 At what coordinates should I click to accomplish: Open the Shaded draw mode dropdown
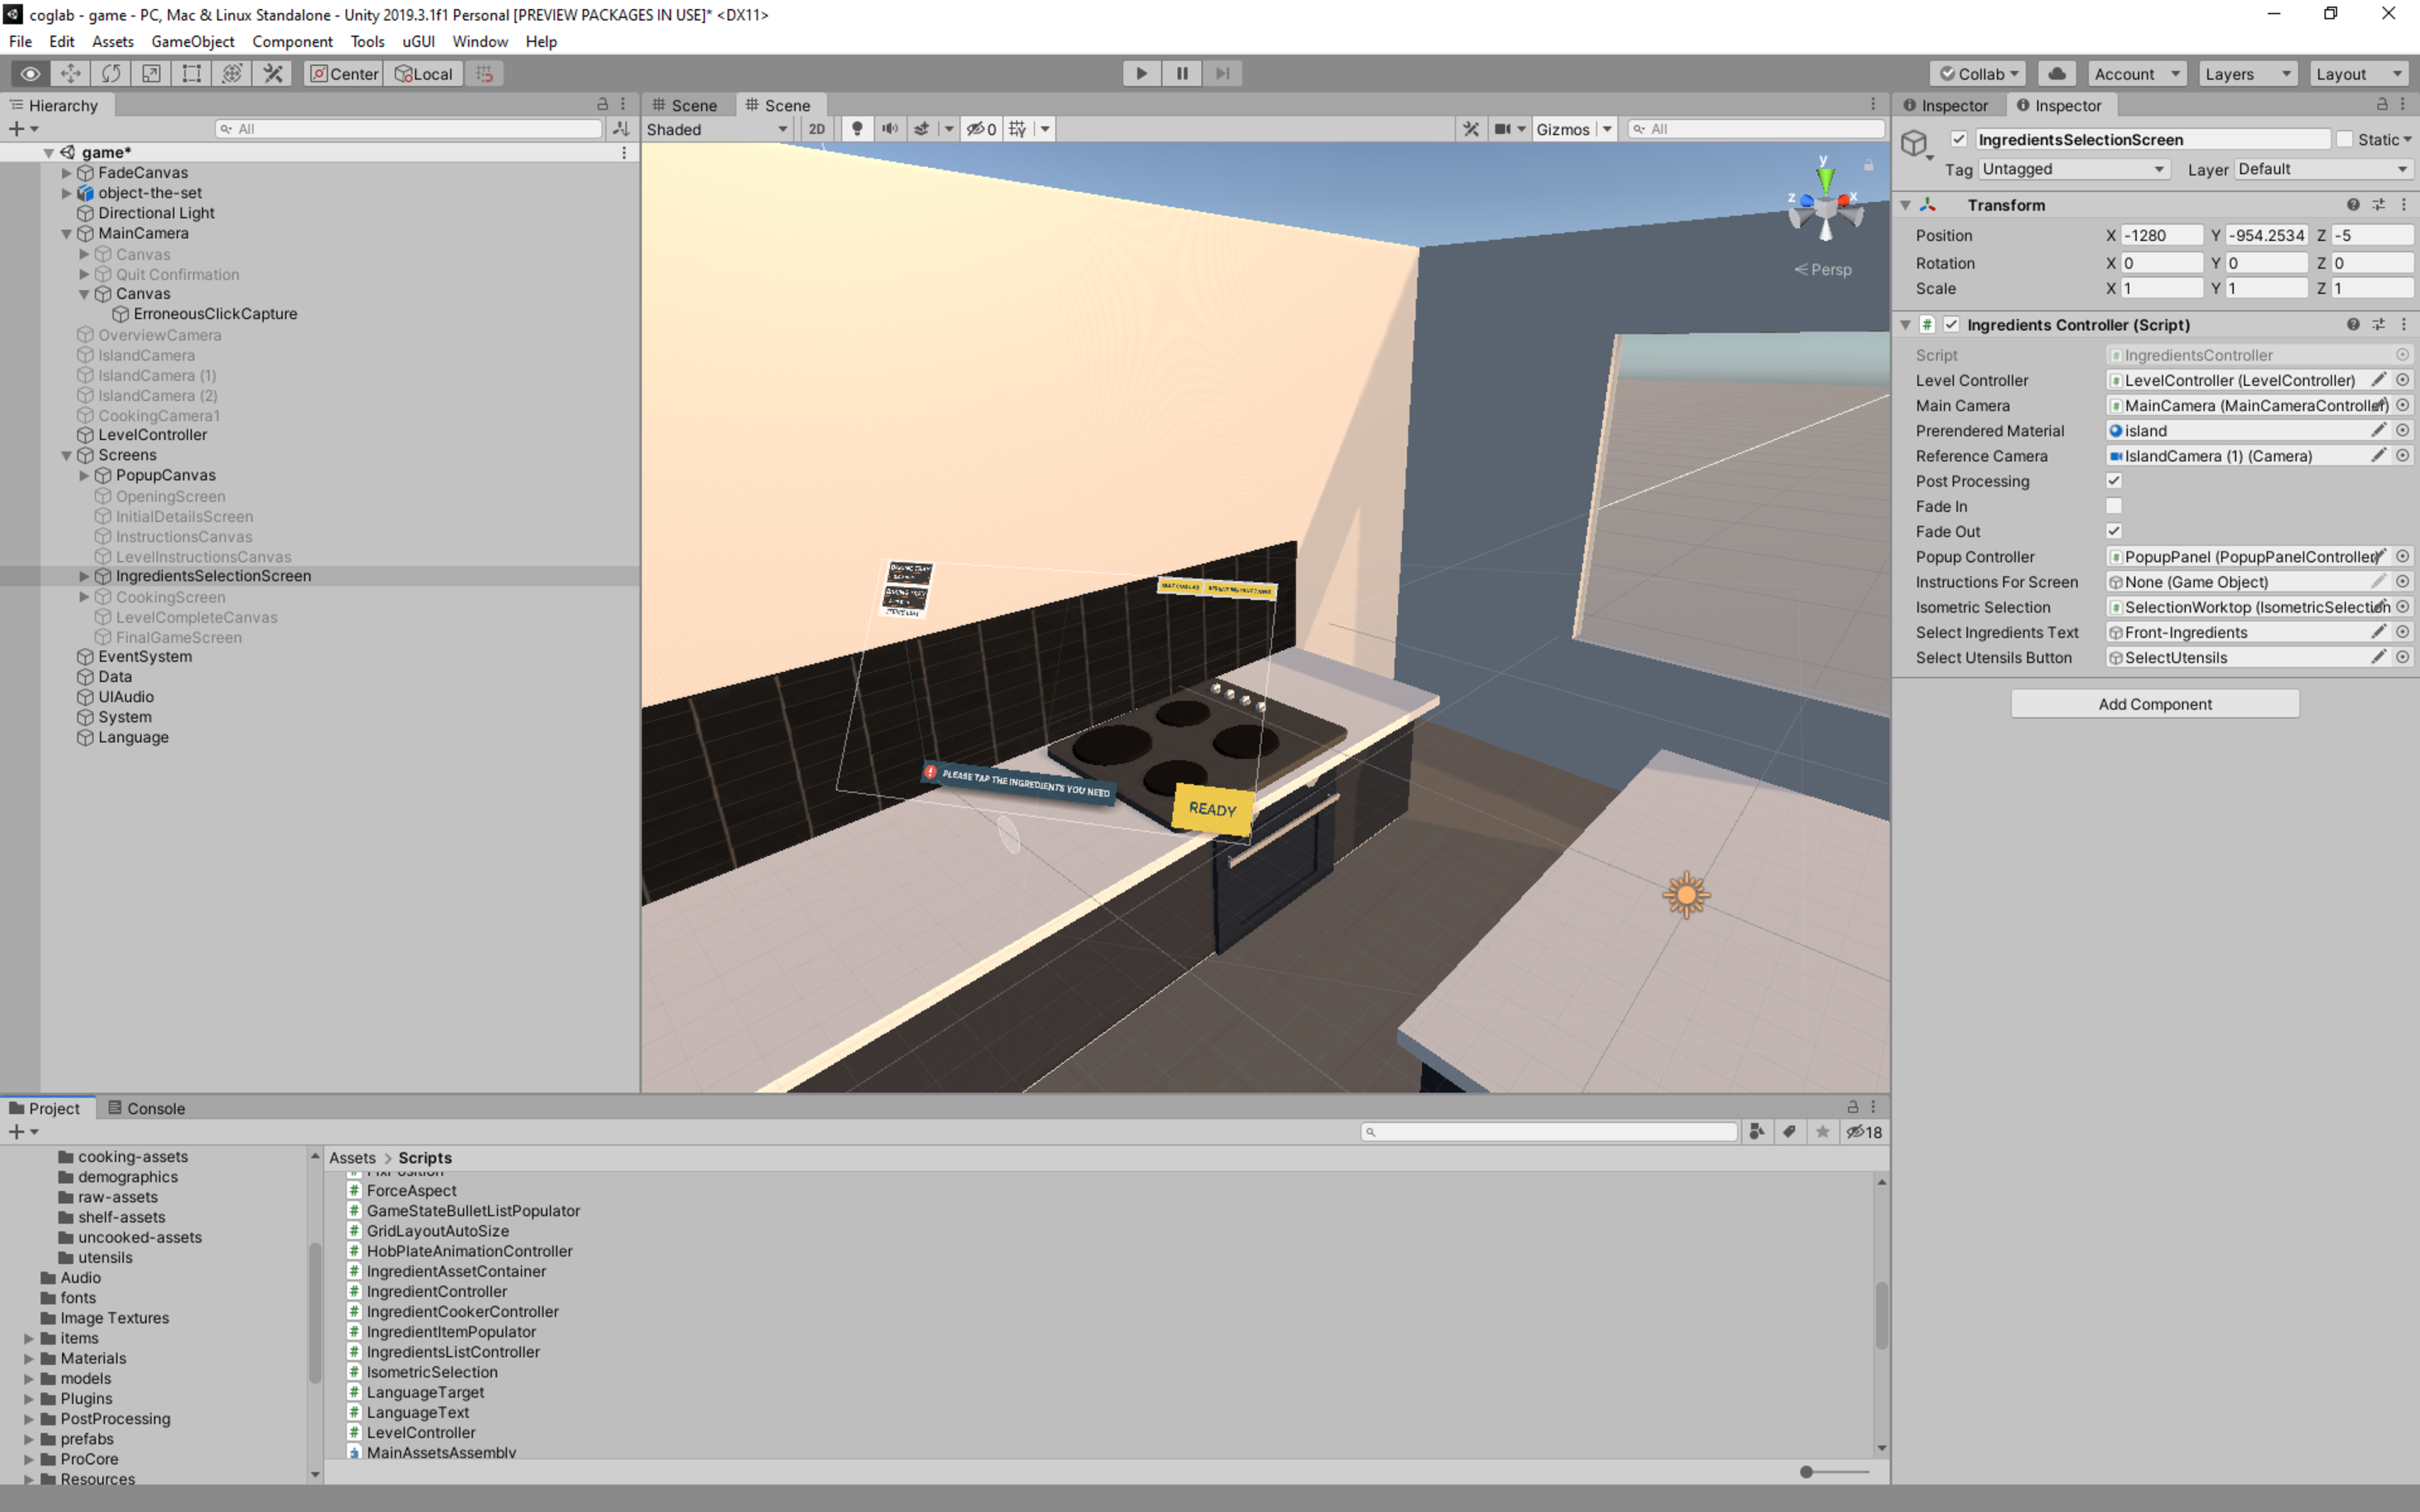point(716,129)
